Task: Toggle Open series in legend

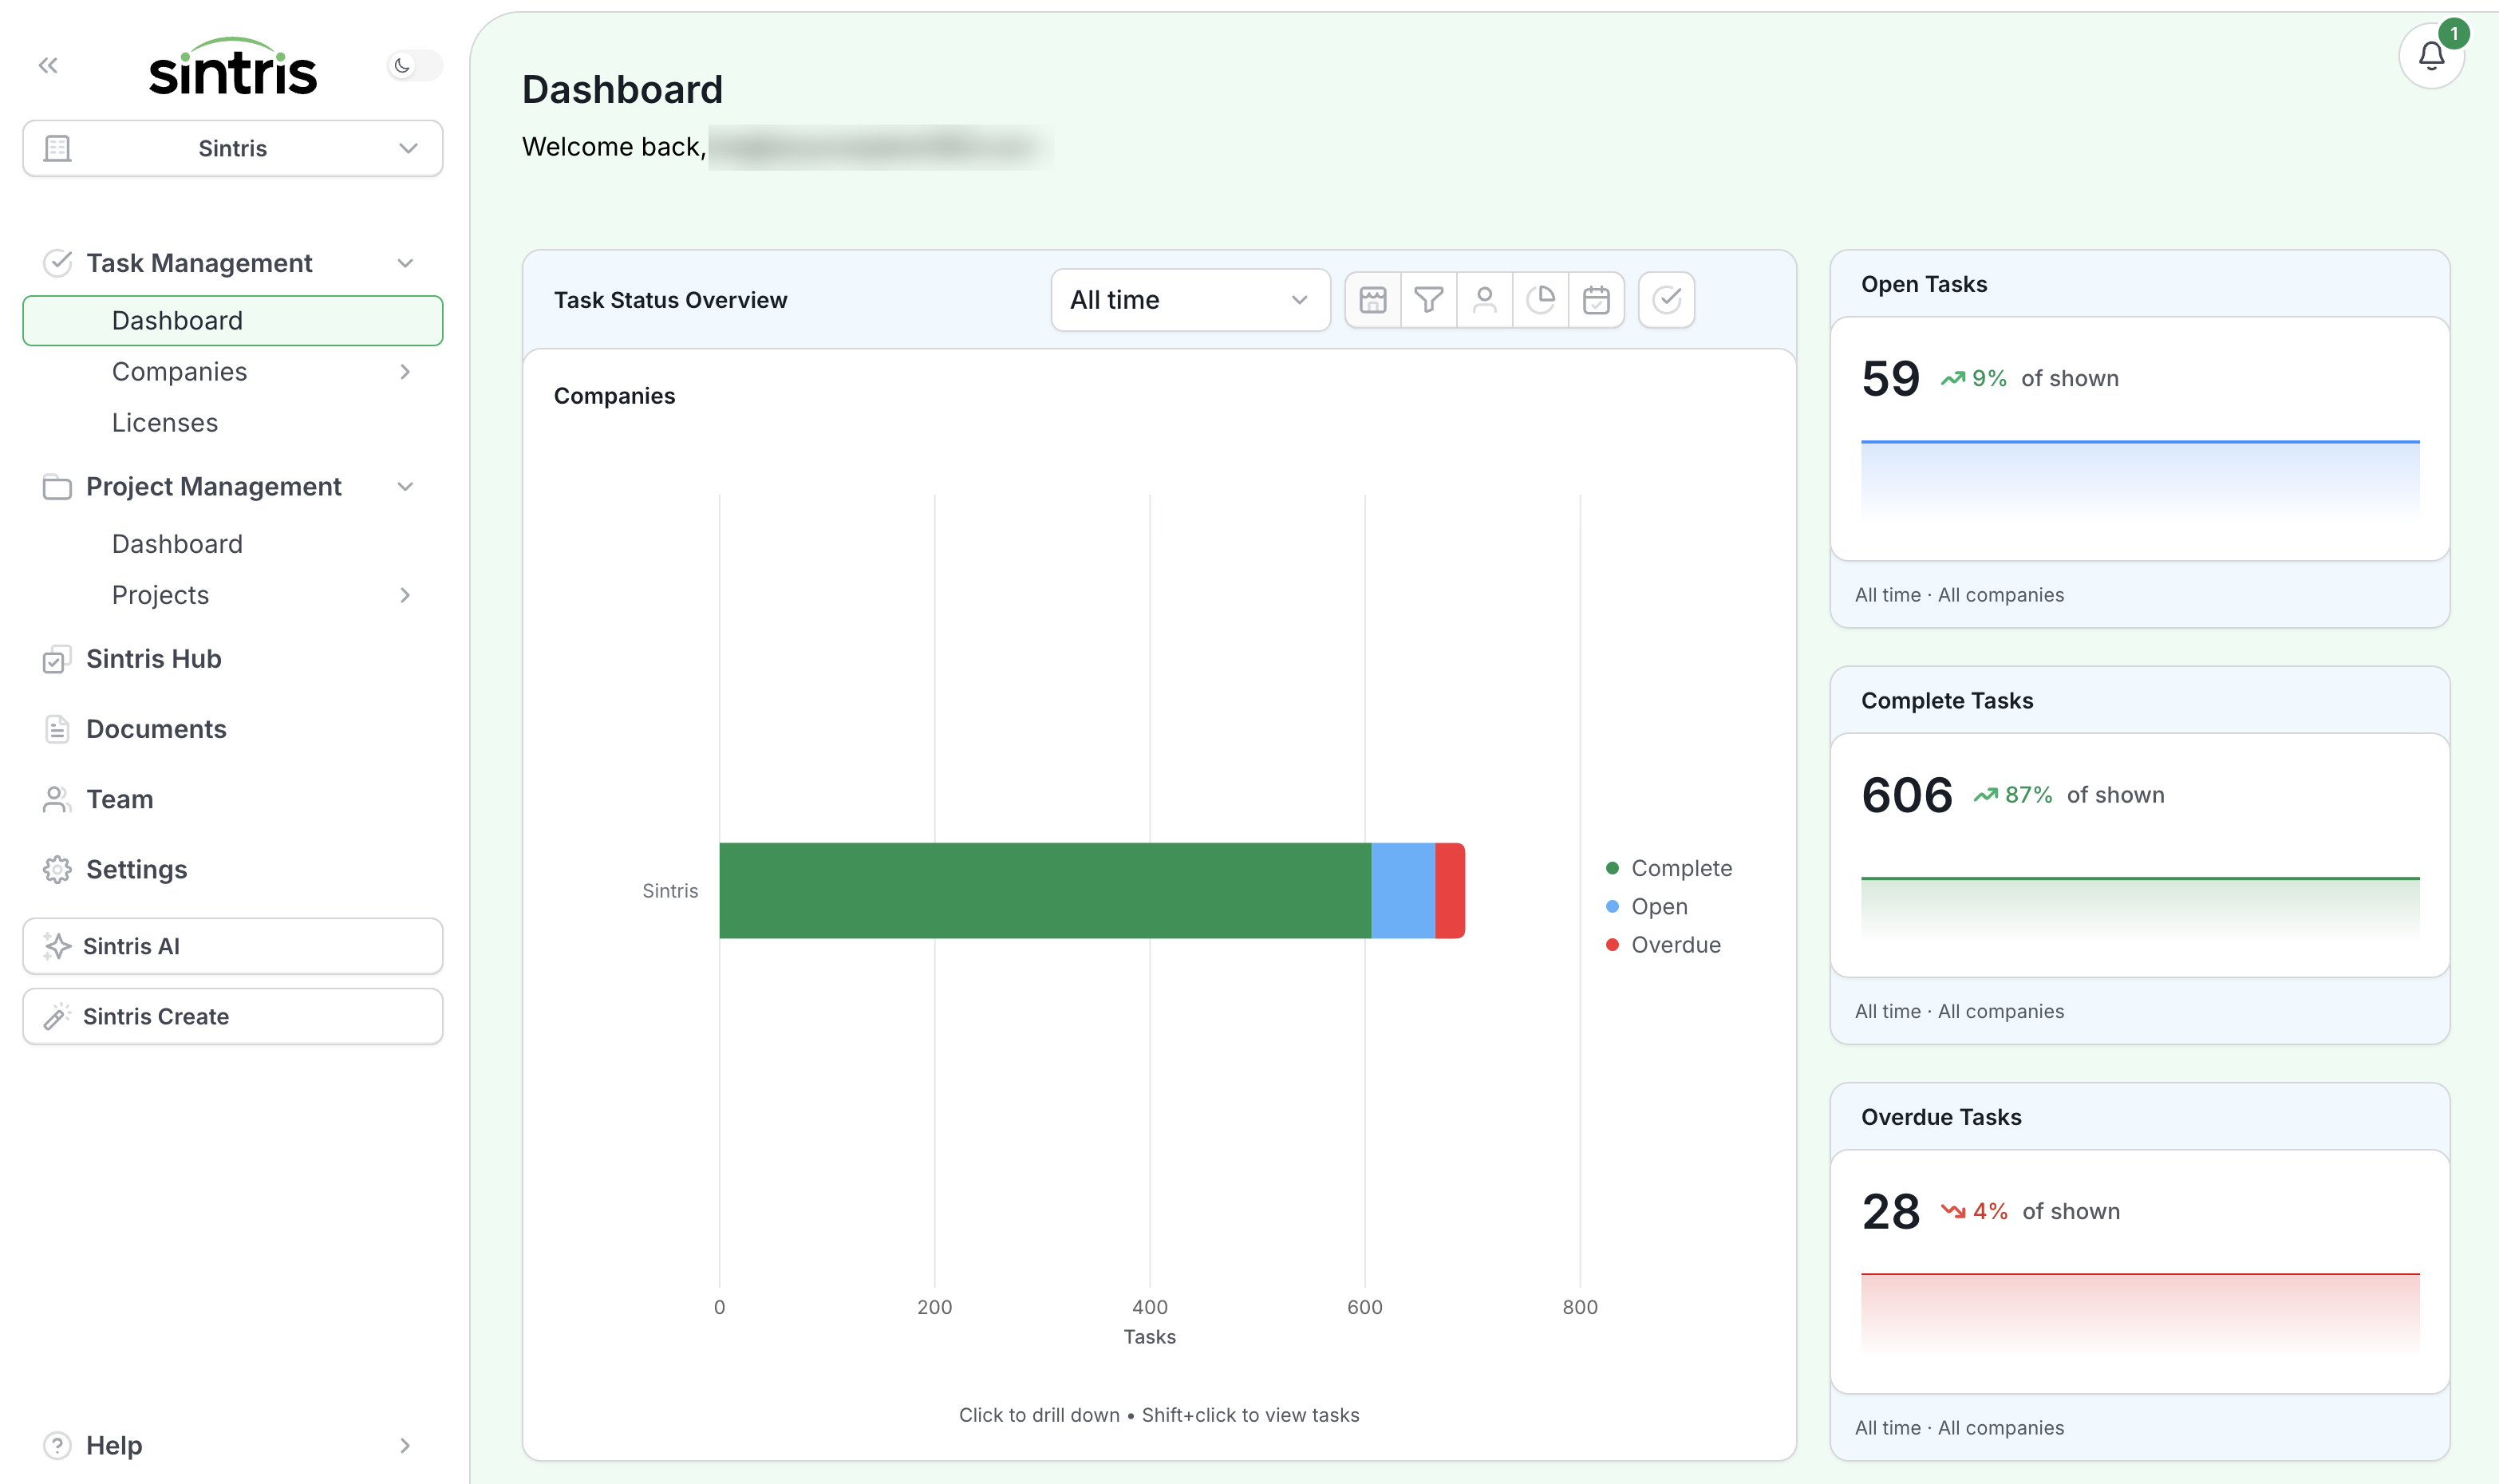Action: tap(1647, 906)
